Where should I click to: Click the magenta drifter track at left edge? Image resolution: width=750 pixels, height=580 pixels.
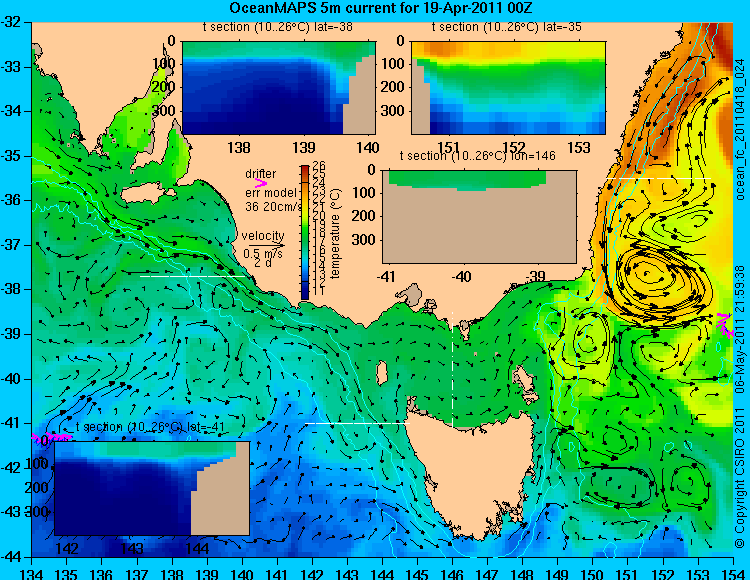[x=52, y=437]
